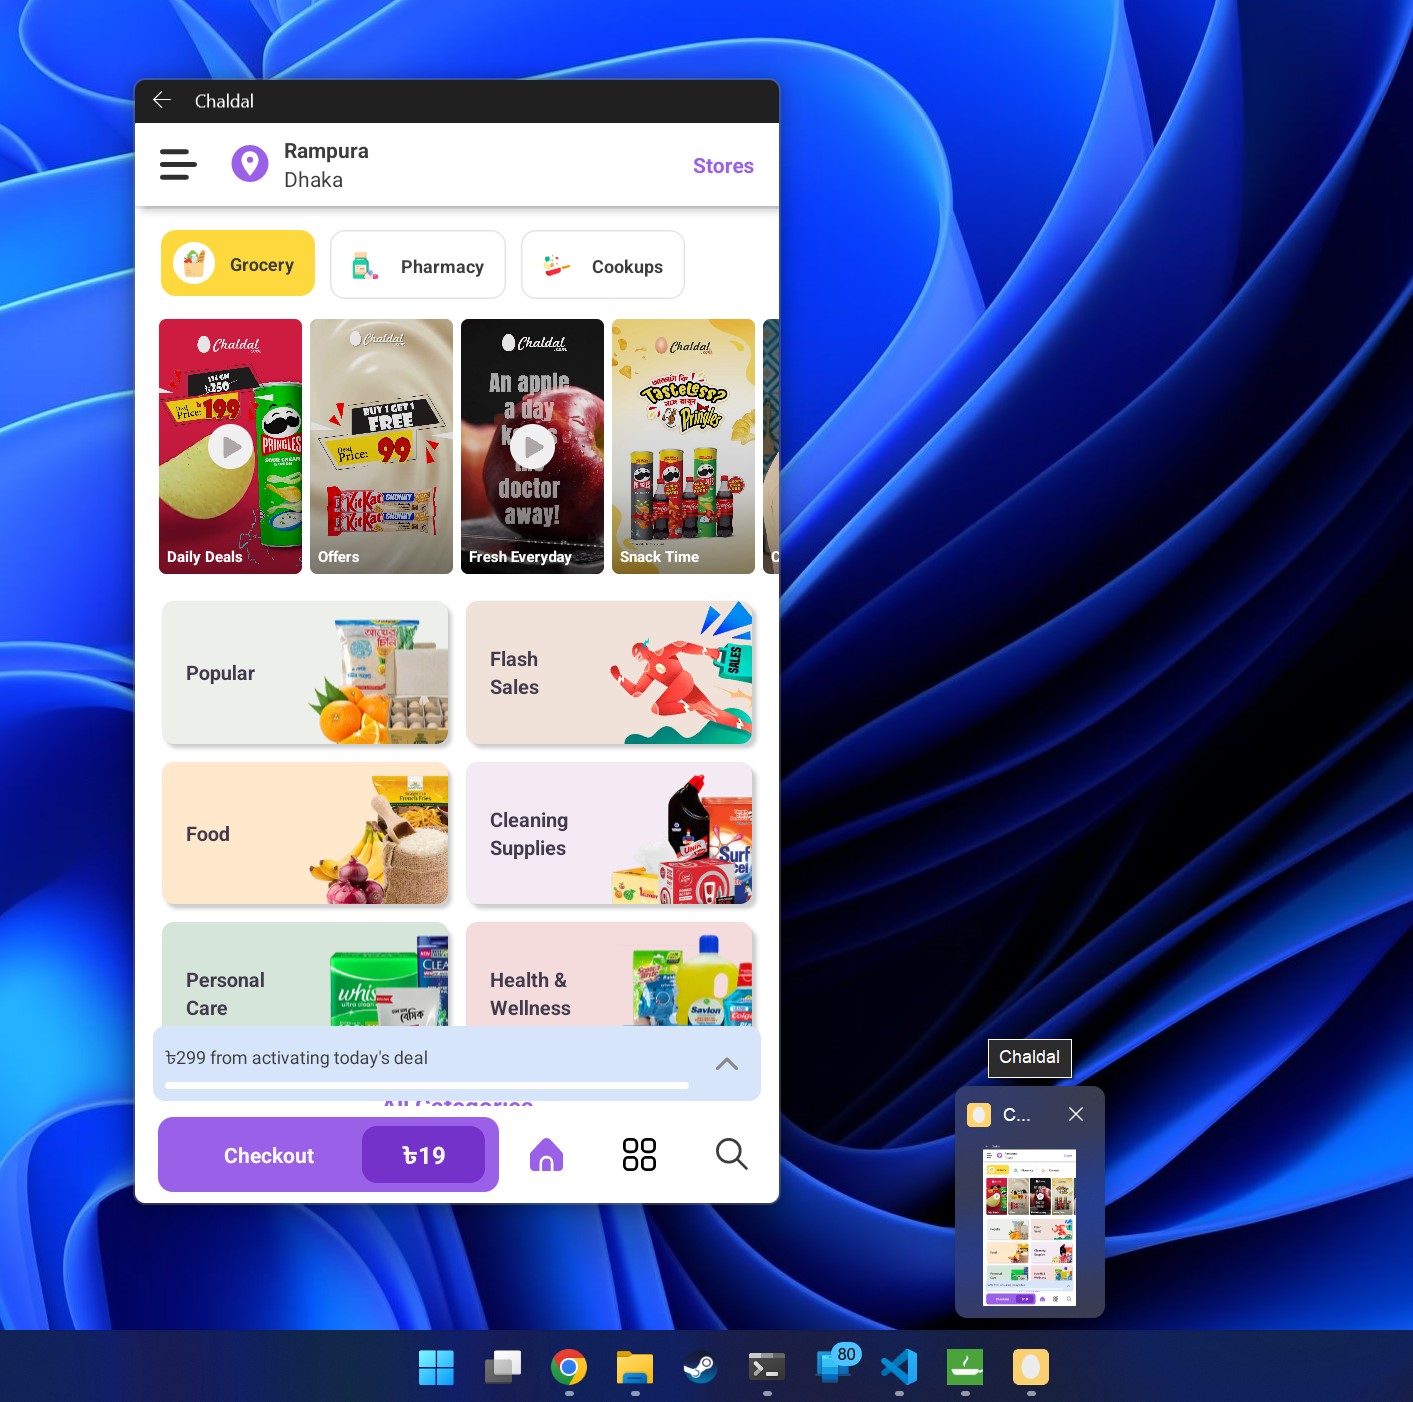The width and height of the screenshot is (1413, 1402).
Task: Open the Cleaning Supplies category
Action: click(610, 834)
